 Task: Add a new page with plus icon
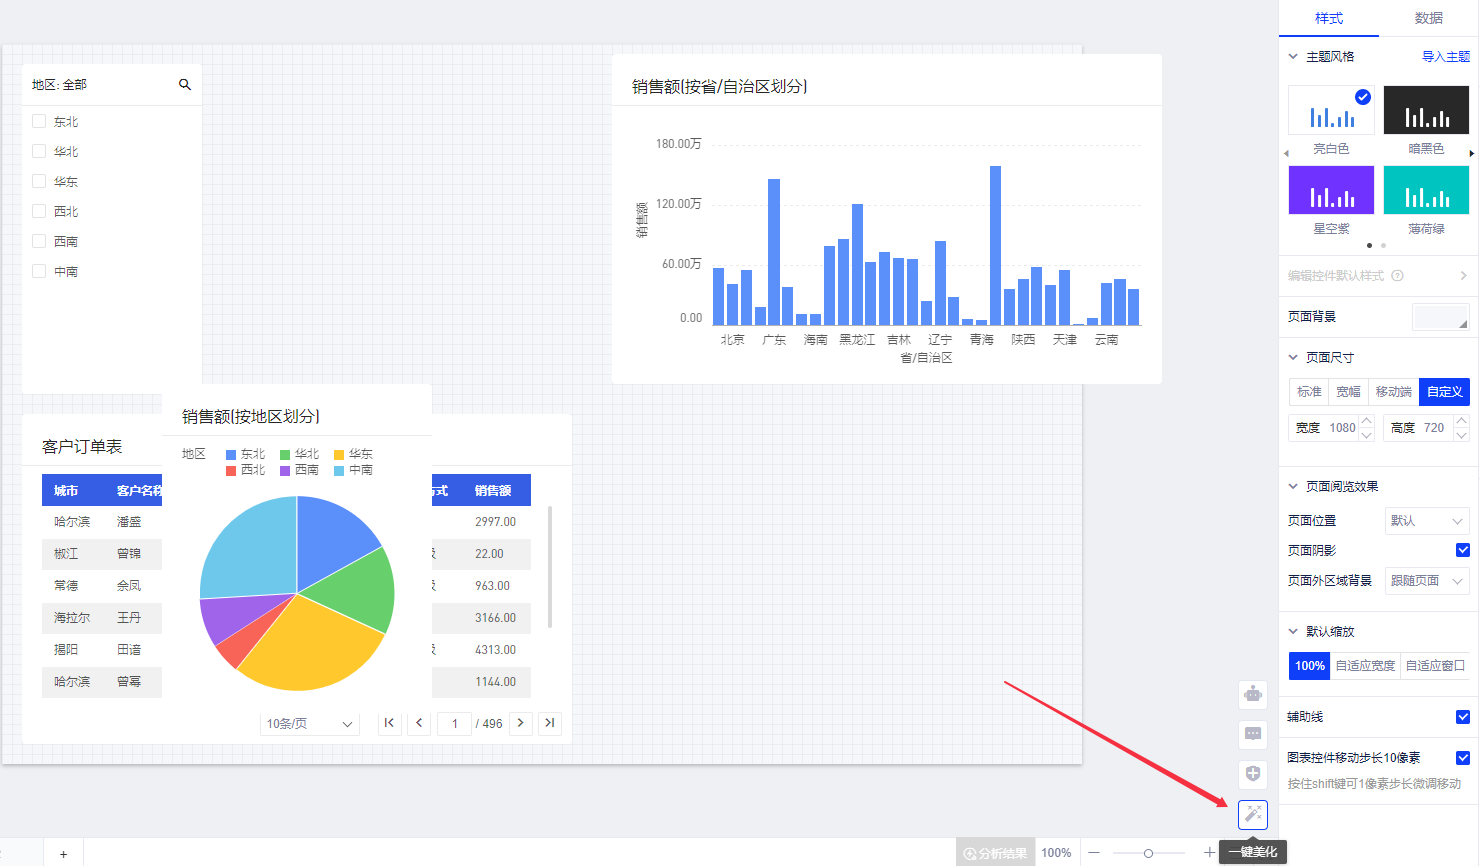click(63, 854)
